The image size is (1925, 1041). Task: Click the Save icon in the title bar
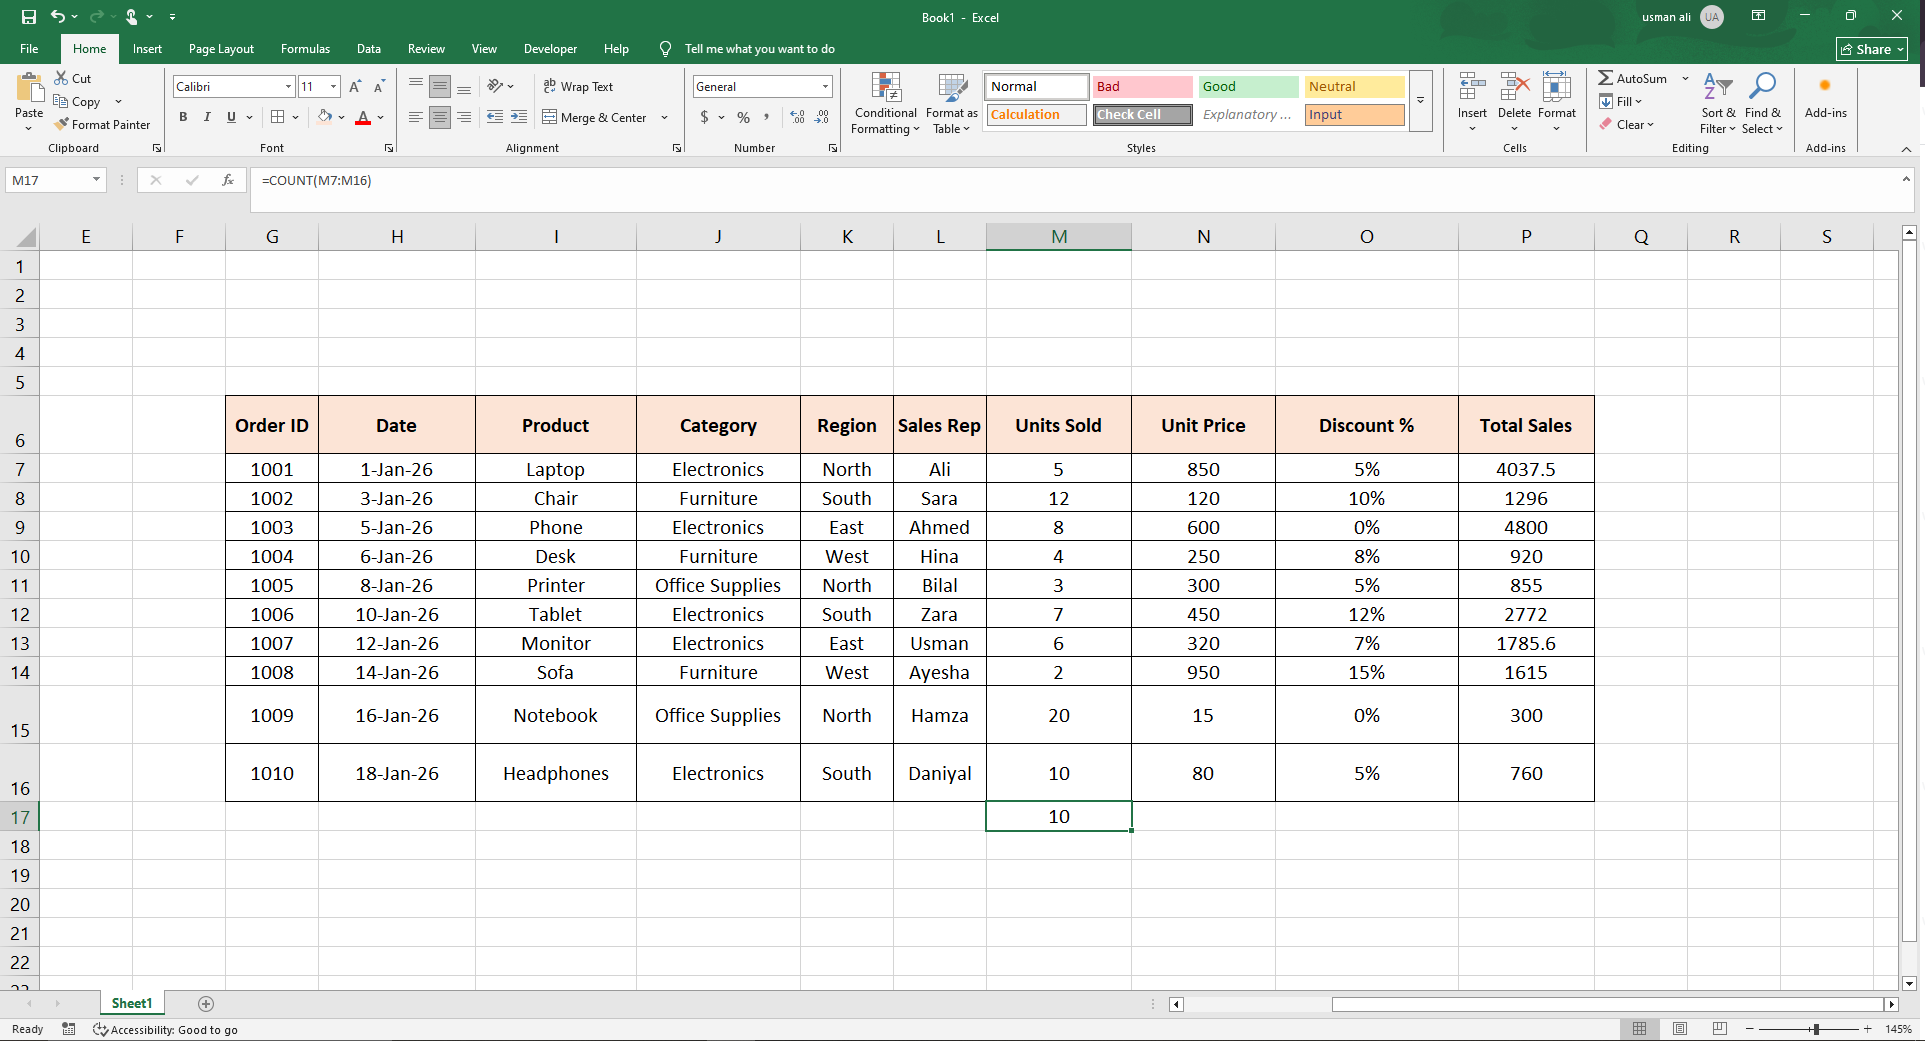(29, 17)
